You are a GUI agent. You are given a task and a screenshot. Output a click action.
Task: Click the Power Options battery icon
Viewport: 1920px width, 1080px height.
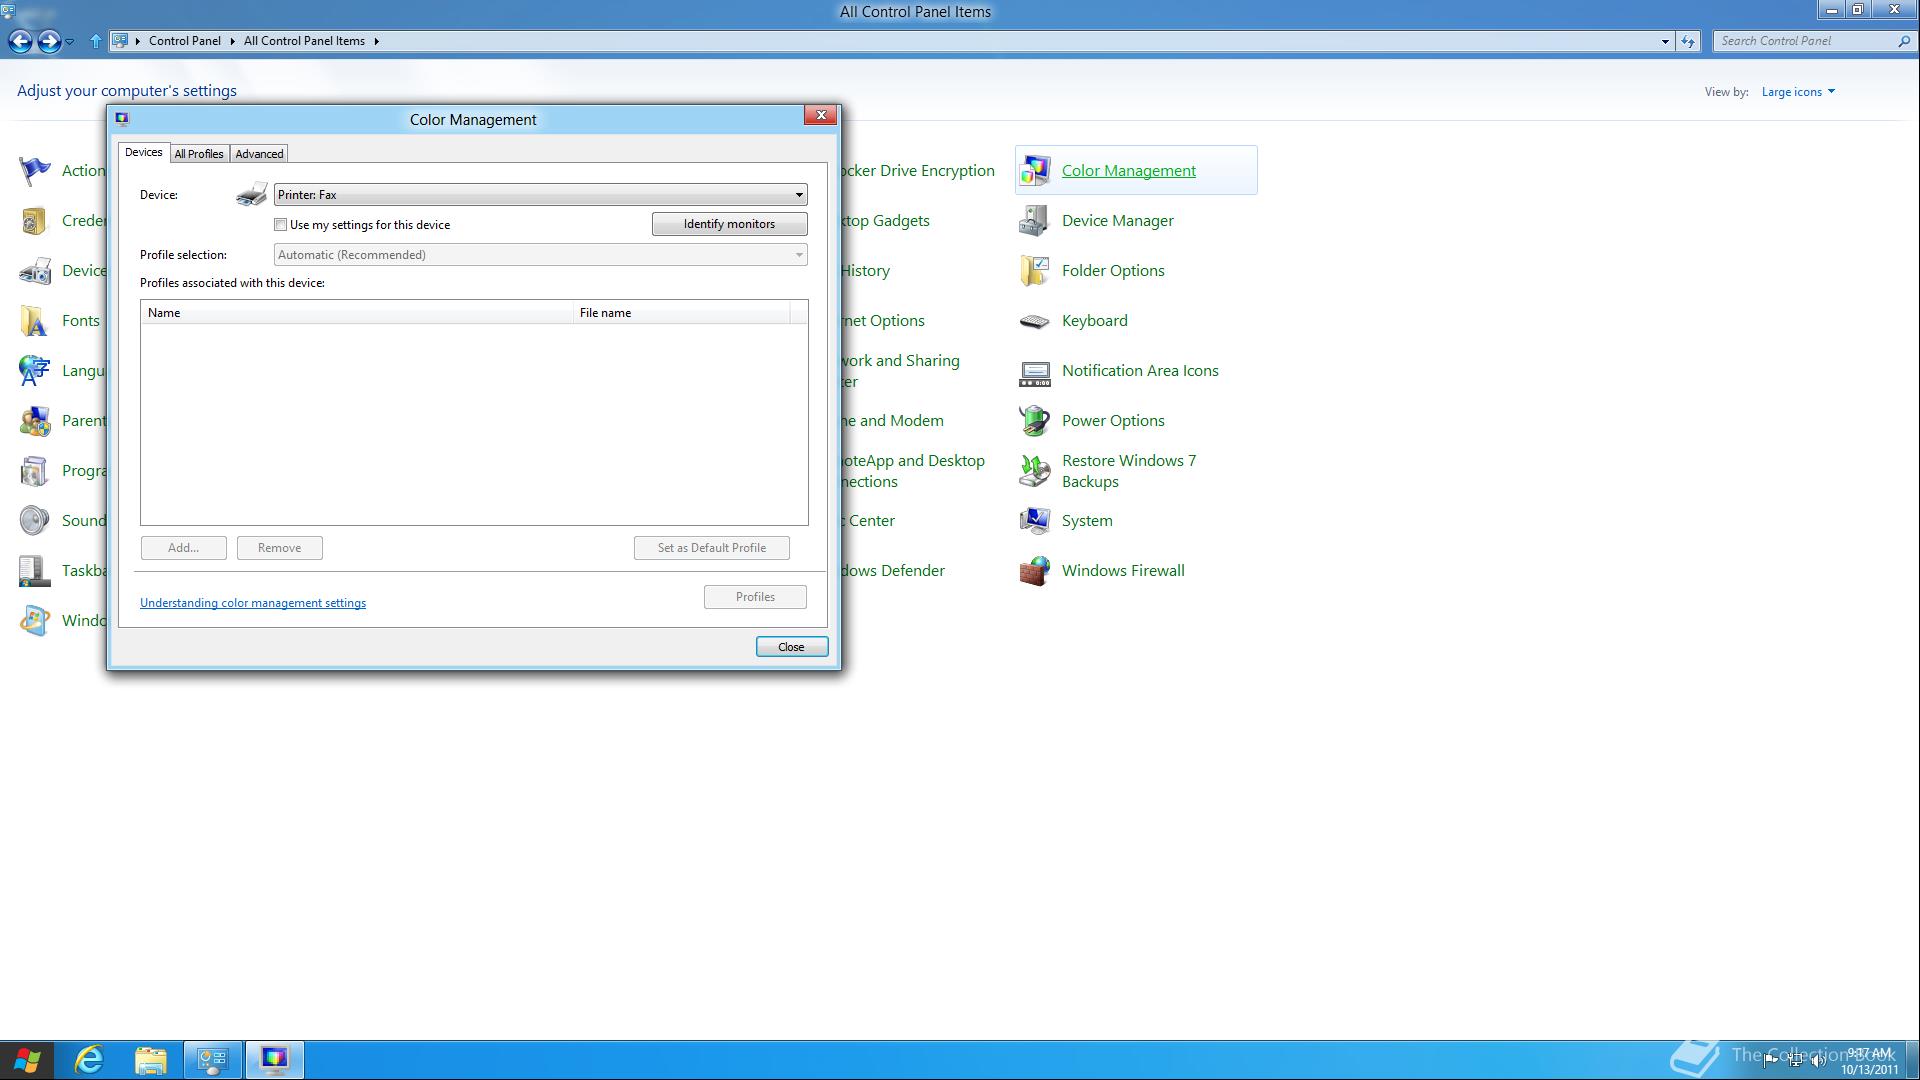click(1034, 421)
